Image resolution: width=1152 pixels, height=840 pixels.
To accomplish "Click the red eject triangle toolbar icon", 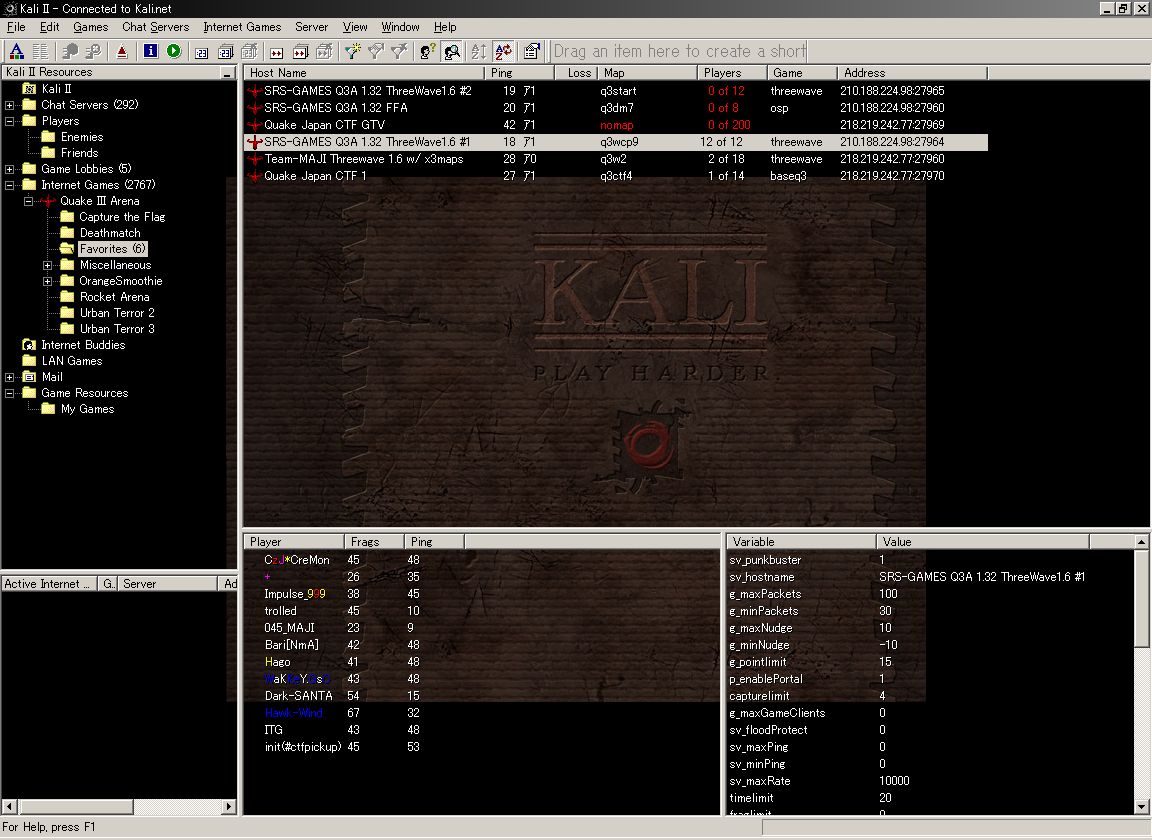I will pos(122,51).
